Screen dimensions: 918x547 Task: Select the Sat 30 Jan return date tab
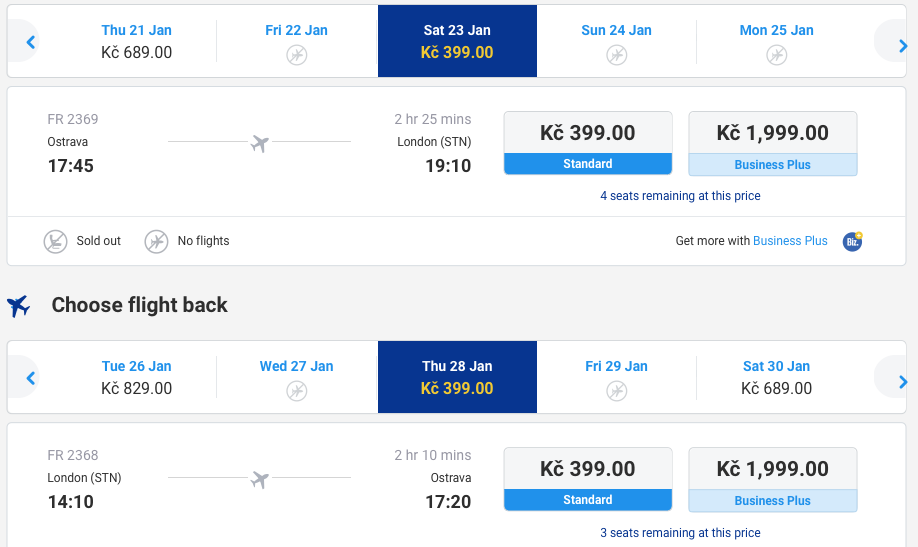[776, 377]
